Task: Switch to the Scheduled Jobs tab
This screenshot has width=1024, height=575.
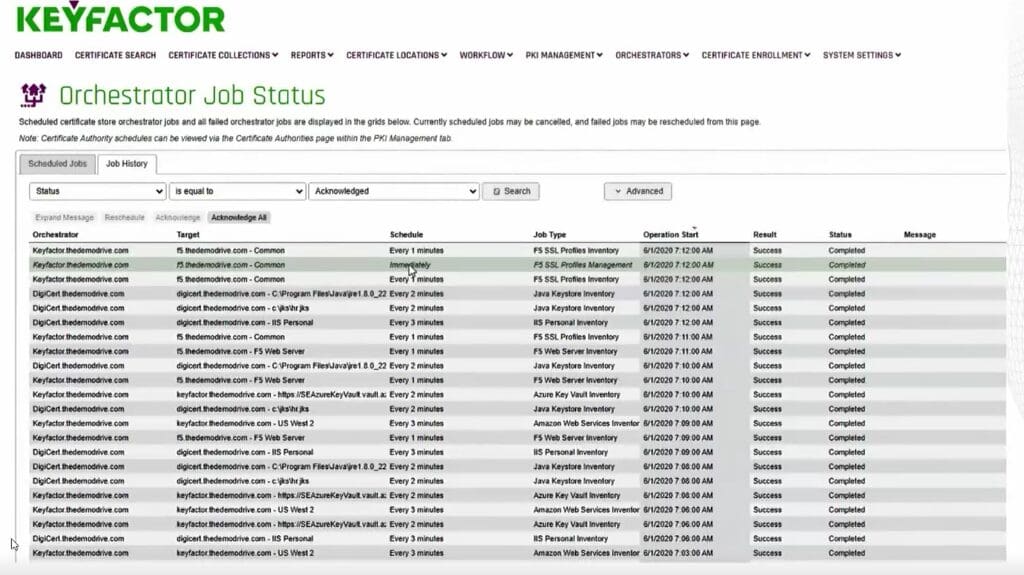Action: [57, 164]
